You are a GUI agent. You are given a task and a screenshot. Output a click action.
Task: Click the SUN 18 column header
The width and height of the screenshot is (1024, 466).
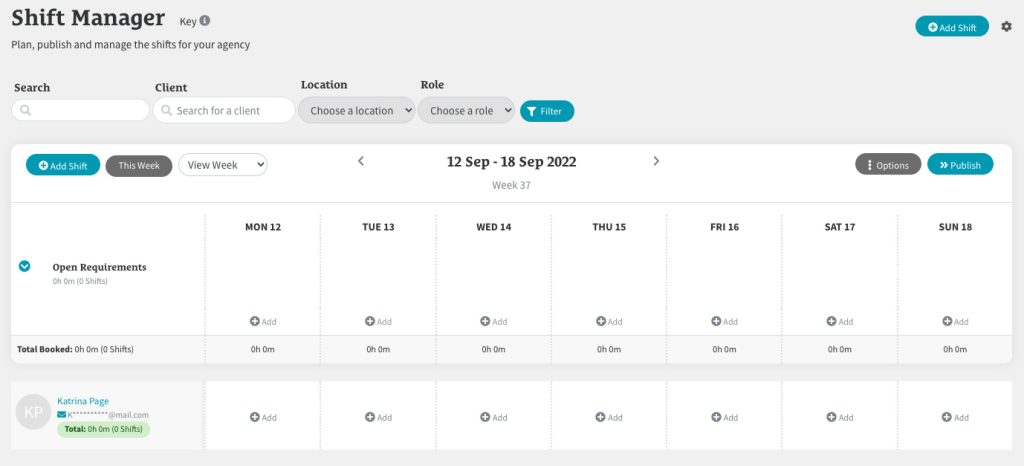955,227
